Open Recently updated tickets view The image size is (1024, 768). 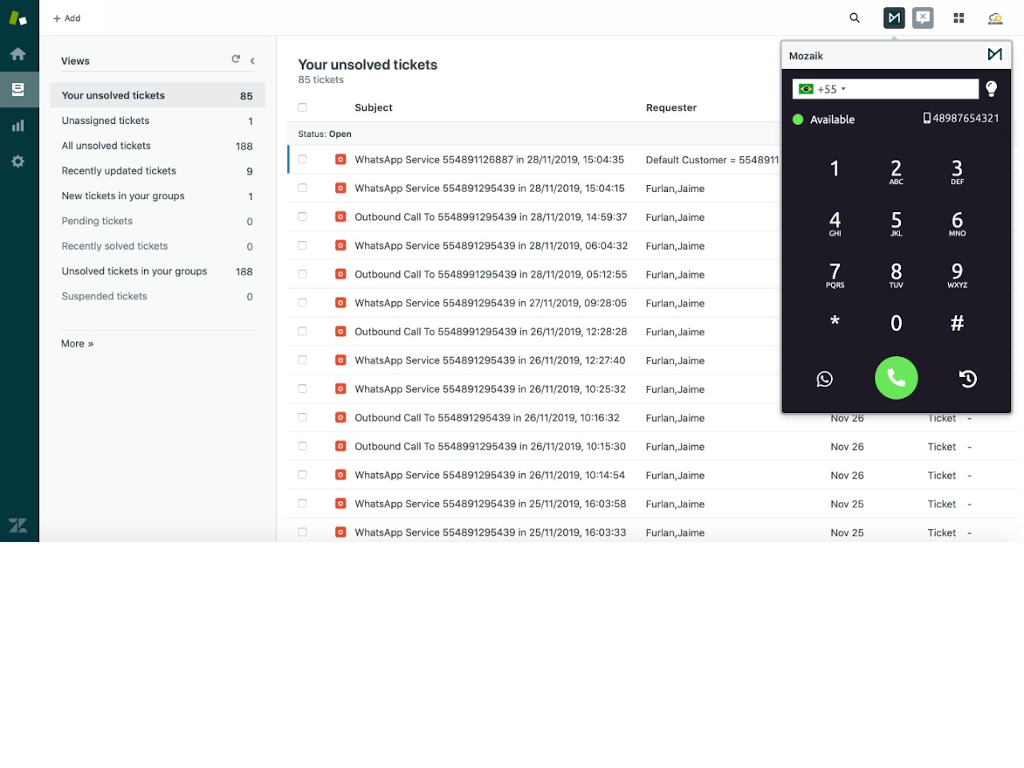click(x=118, y=171)
